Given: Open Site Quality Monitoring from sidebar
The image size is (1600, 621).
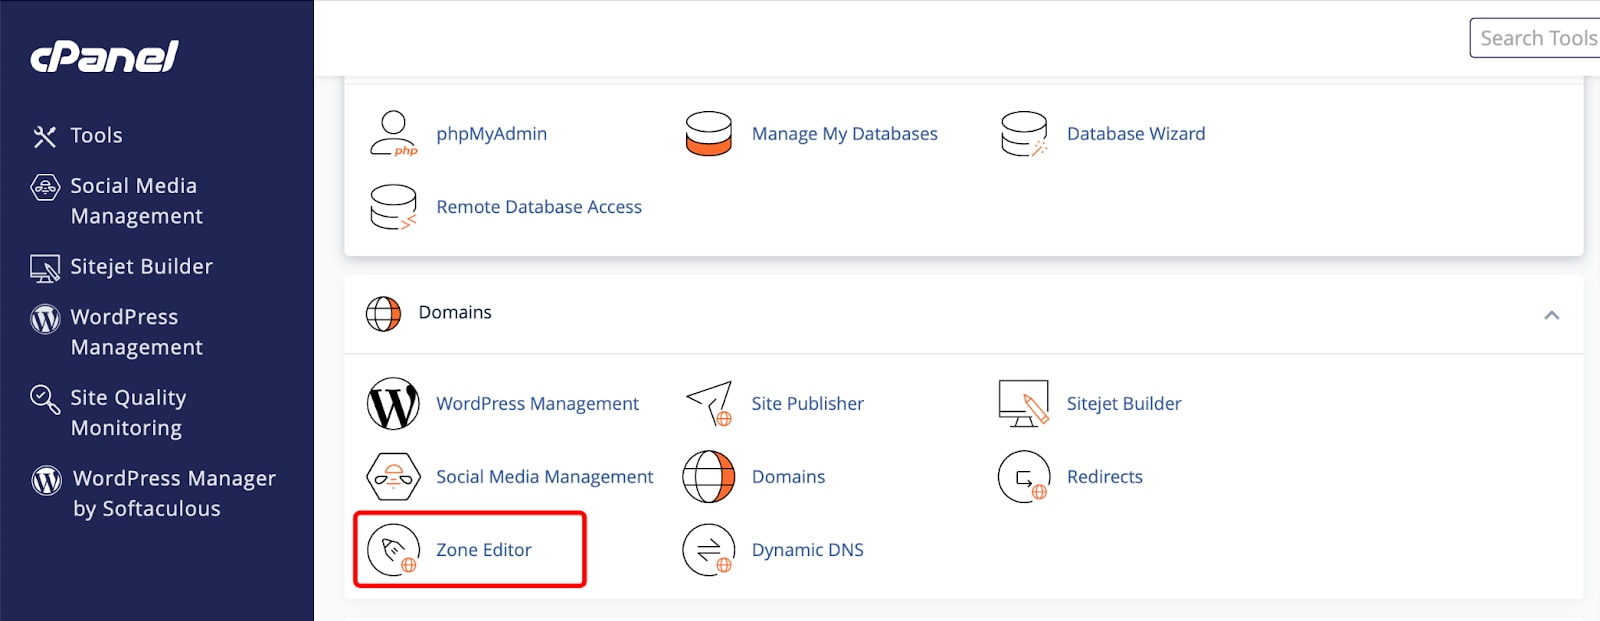Looking at the screenshot, I should [127, 413].
